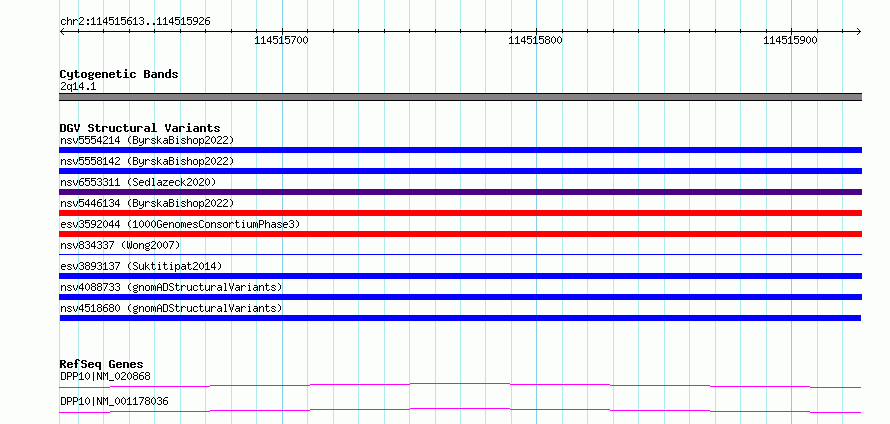890x424 pixels.
Task: Click the purple bar under nsv6553311
Action: [460, 192]
